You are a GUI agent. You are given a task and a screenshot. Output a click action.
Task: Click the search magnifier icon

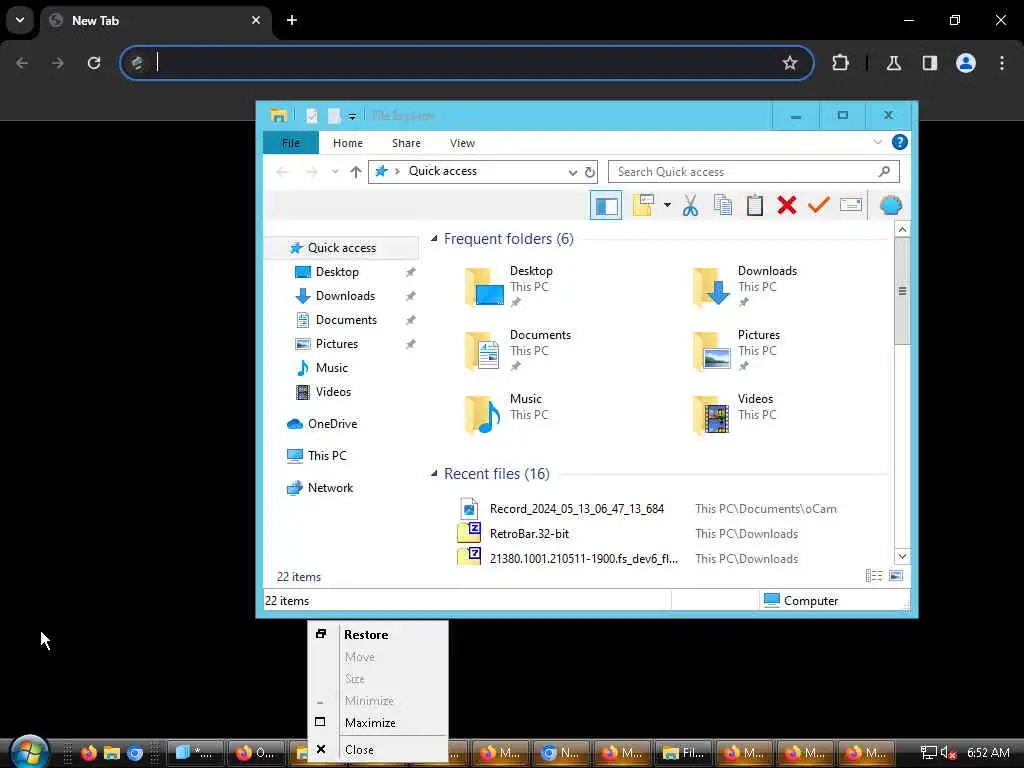click(x=884, y=172)
